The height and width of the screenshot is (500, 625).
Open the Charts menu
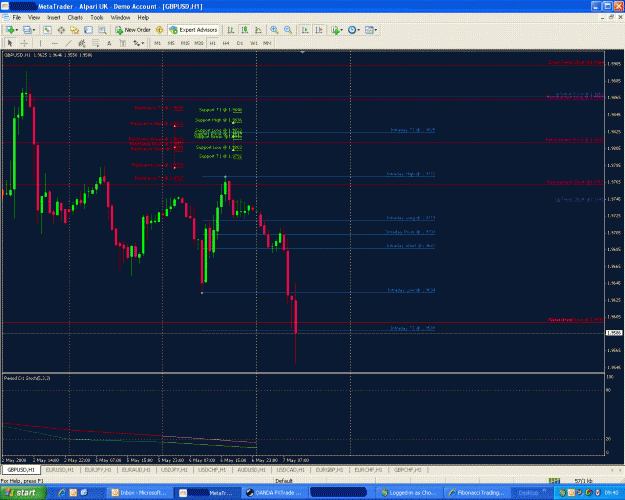coord(75,18)
